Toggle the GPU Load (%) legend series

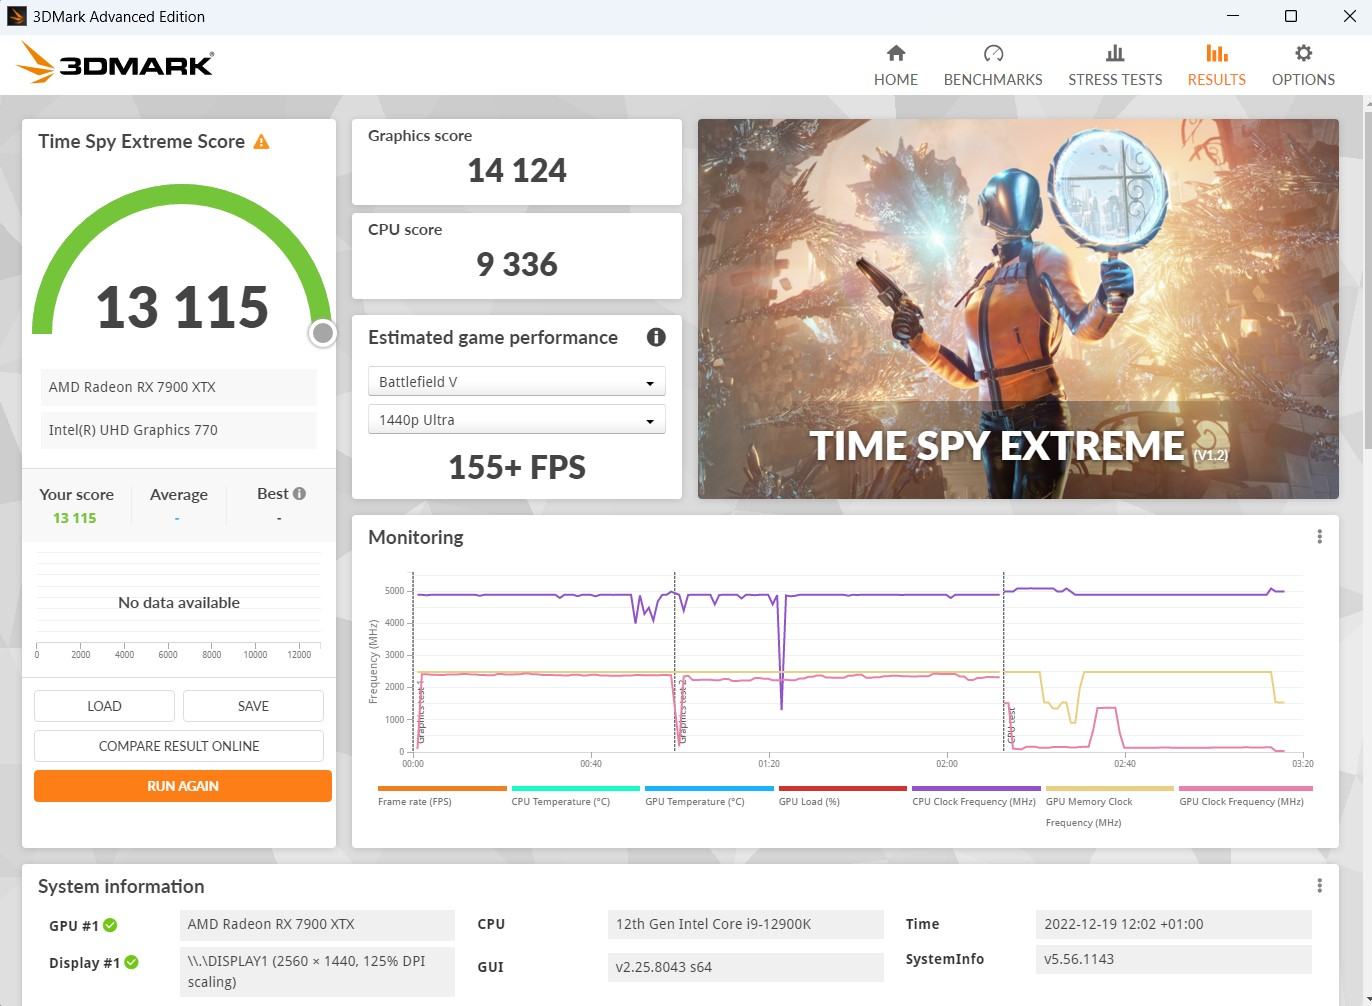[x=842, y=797]
